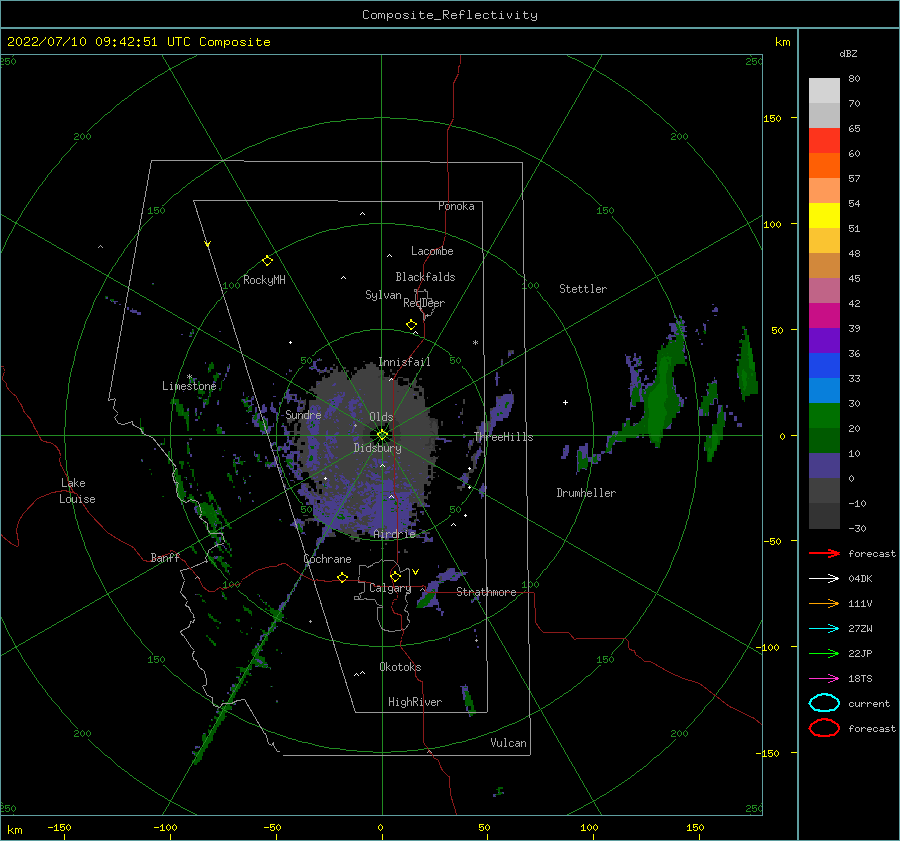Click the Strathmore city label

click(486, 592)
